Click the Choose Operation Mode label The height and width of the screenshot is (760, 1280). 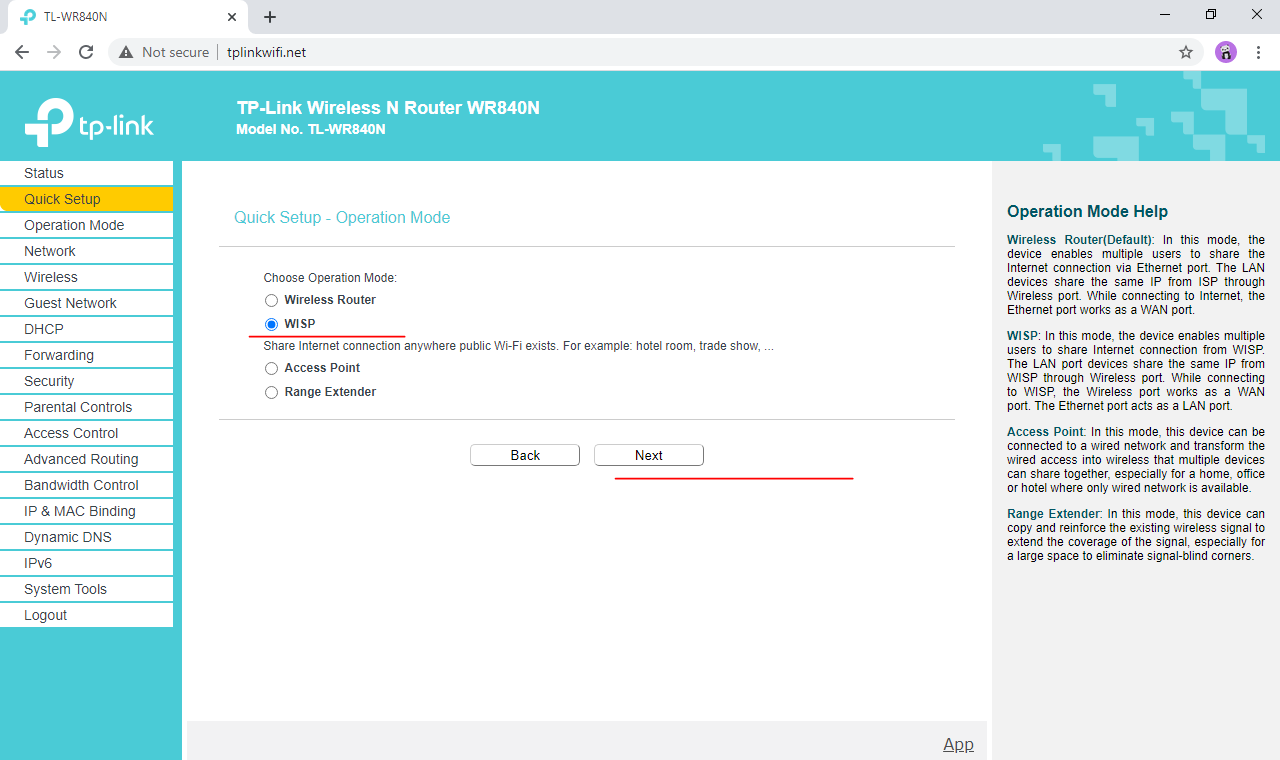(x=330, y=278)
